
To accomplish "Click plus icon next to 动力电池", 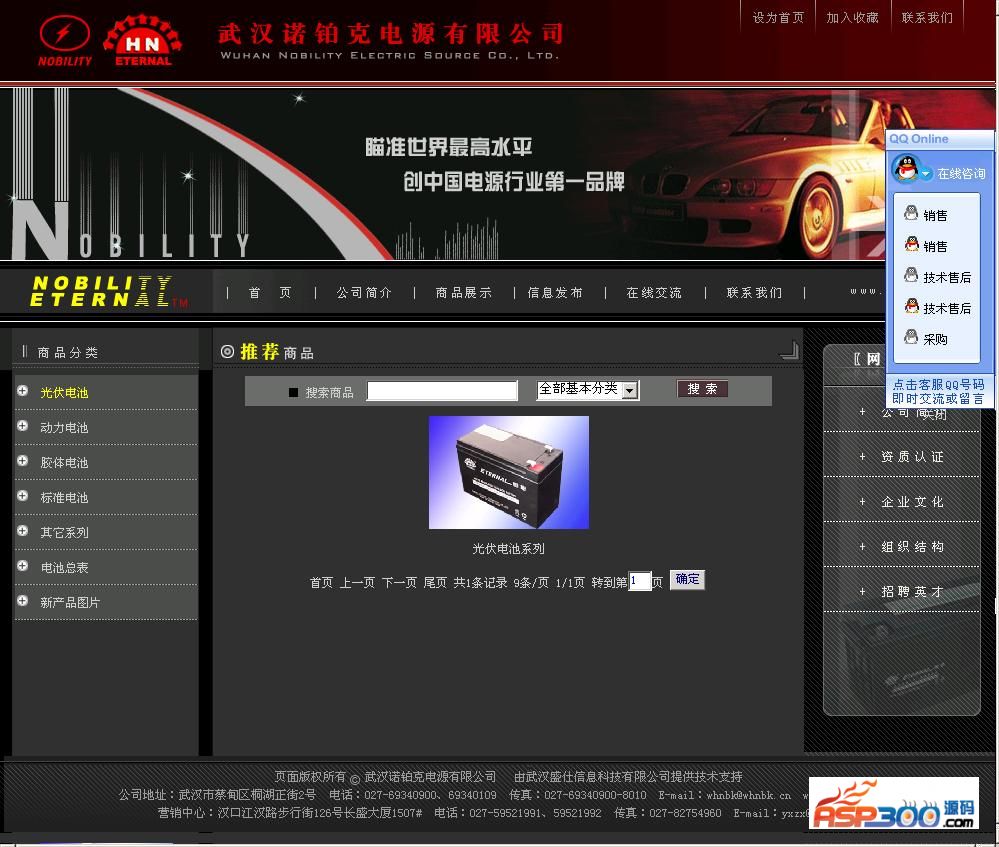I will tap(23, 426).
